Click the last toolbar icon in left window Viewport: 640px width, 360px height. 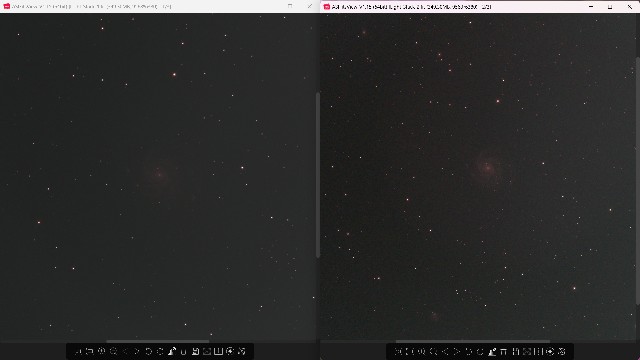[x=242, y=351]
